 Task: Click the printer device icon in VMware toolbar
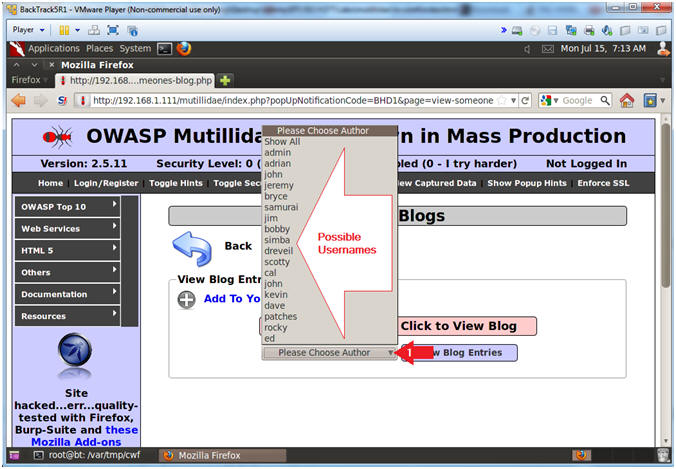589,30
